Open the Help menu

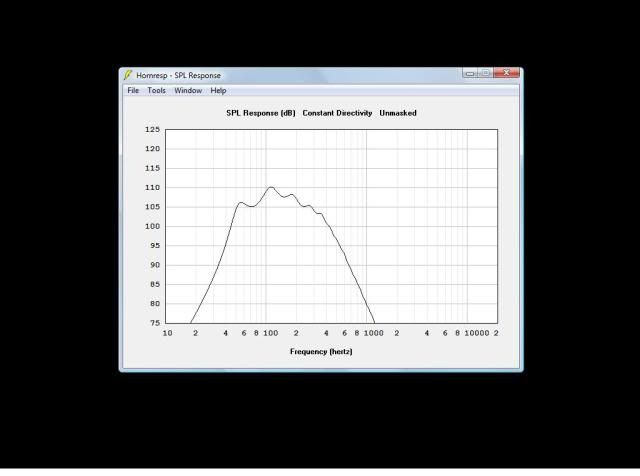pos(218,91)
